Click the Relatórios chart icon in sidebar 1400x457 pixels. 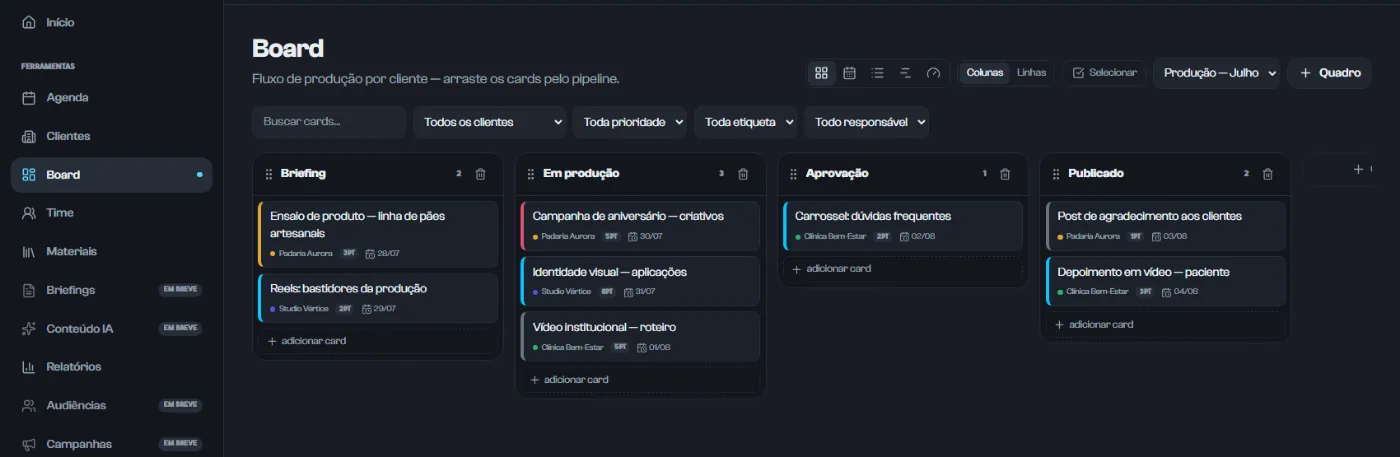pyautogui.click(x=29, y=367)
